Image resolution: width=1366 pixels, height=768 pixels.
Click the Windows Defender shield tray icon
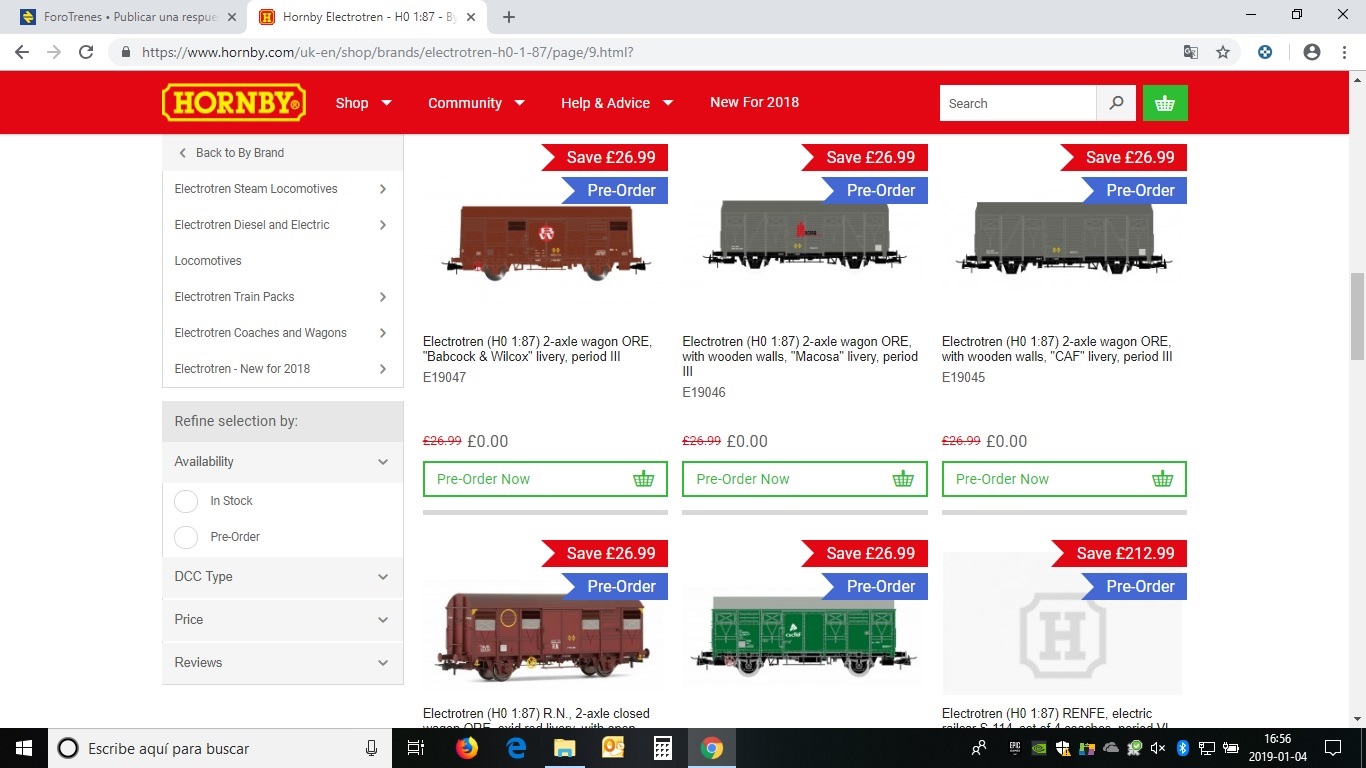(x=1063, y=748)
